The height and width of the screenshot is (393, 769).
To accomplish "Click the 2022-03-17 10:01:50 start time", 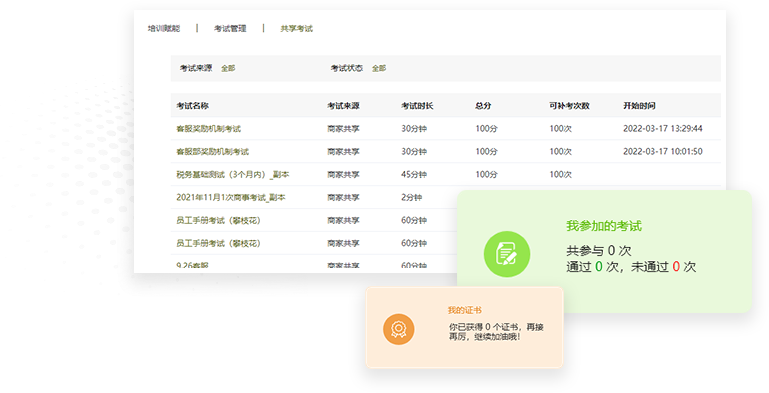I will [x=663, y=152].
